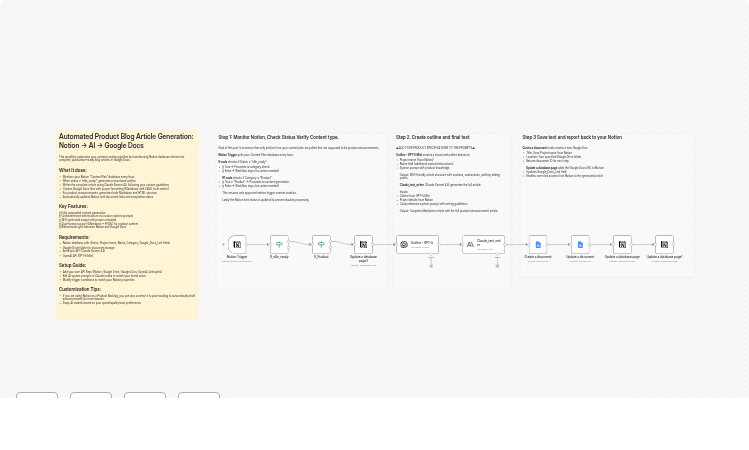Screen dimensions: 749x450
Task: Click the red trigger bolt beside Notion Trigger
Action: (x=223, y=245)
